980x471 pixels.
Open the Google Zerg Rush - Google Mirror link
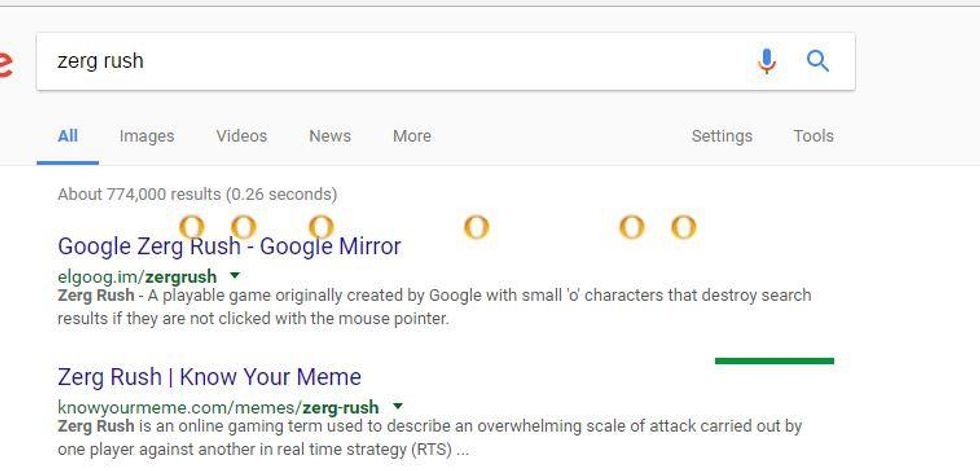pos(229,246)
